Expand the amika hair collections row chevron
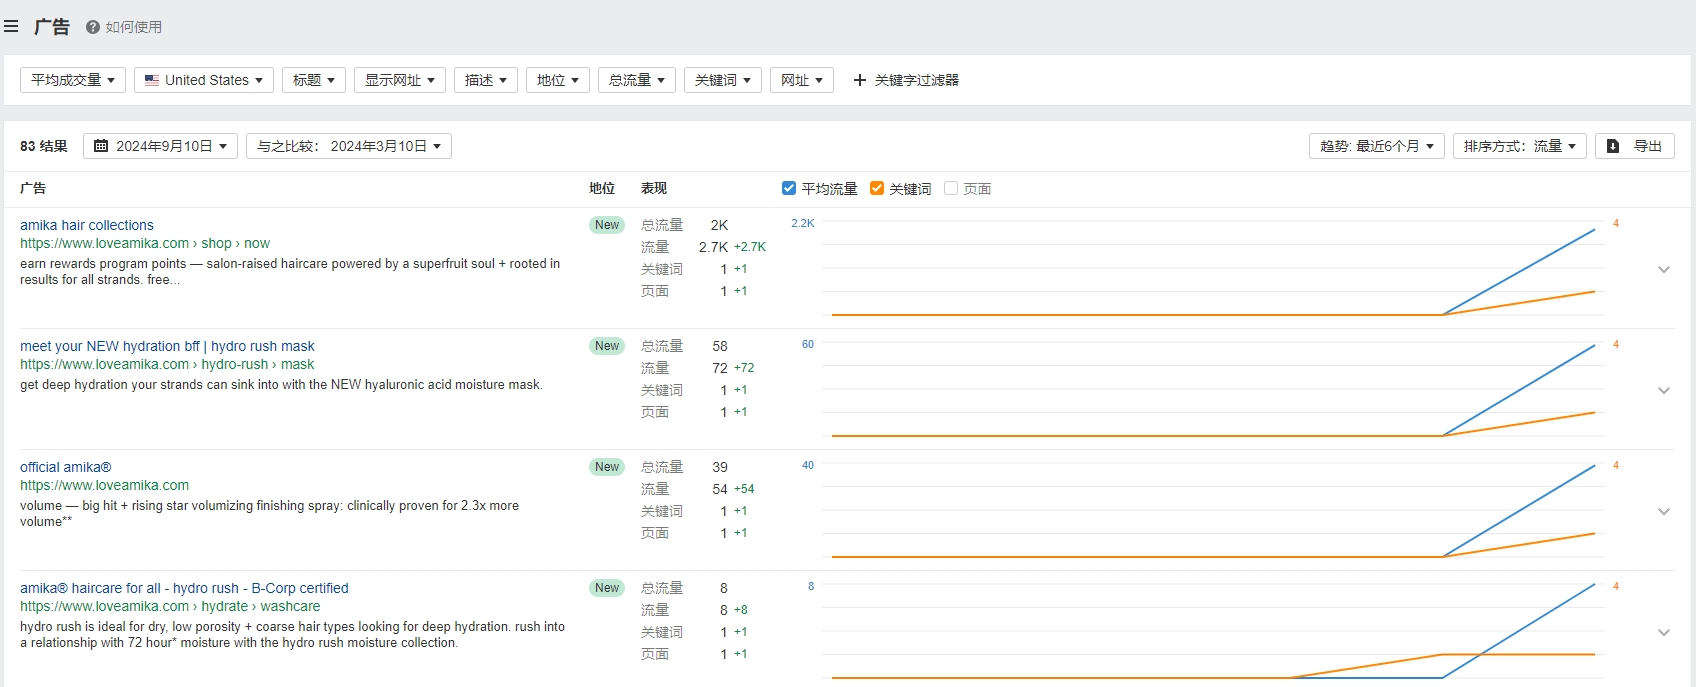 click(1664, 269)
